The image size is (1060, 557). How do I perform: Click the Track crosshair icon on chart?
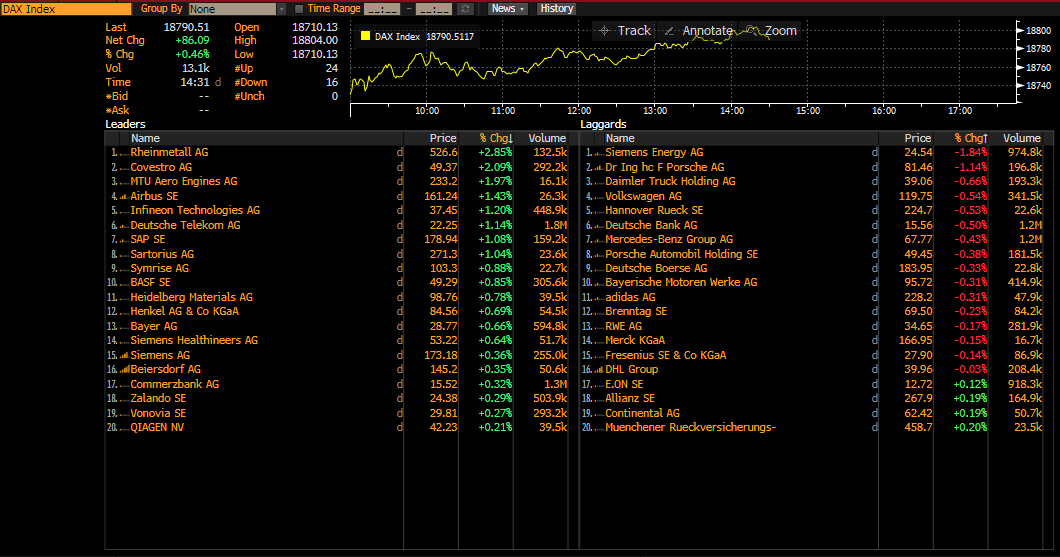[x=604, y=31]
